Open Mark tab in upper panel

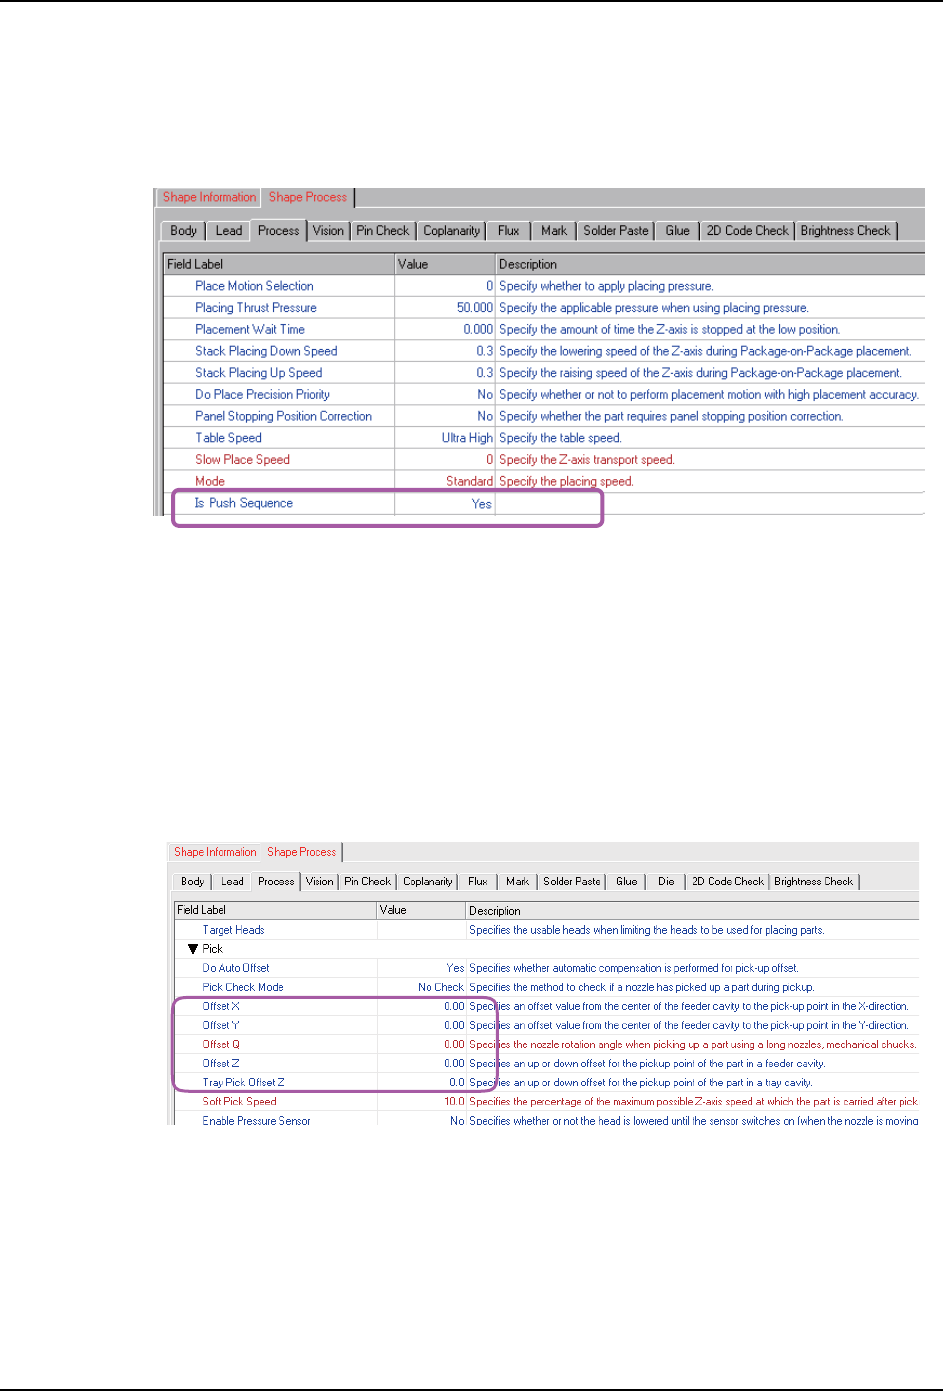click(x=554, y=231)
